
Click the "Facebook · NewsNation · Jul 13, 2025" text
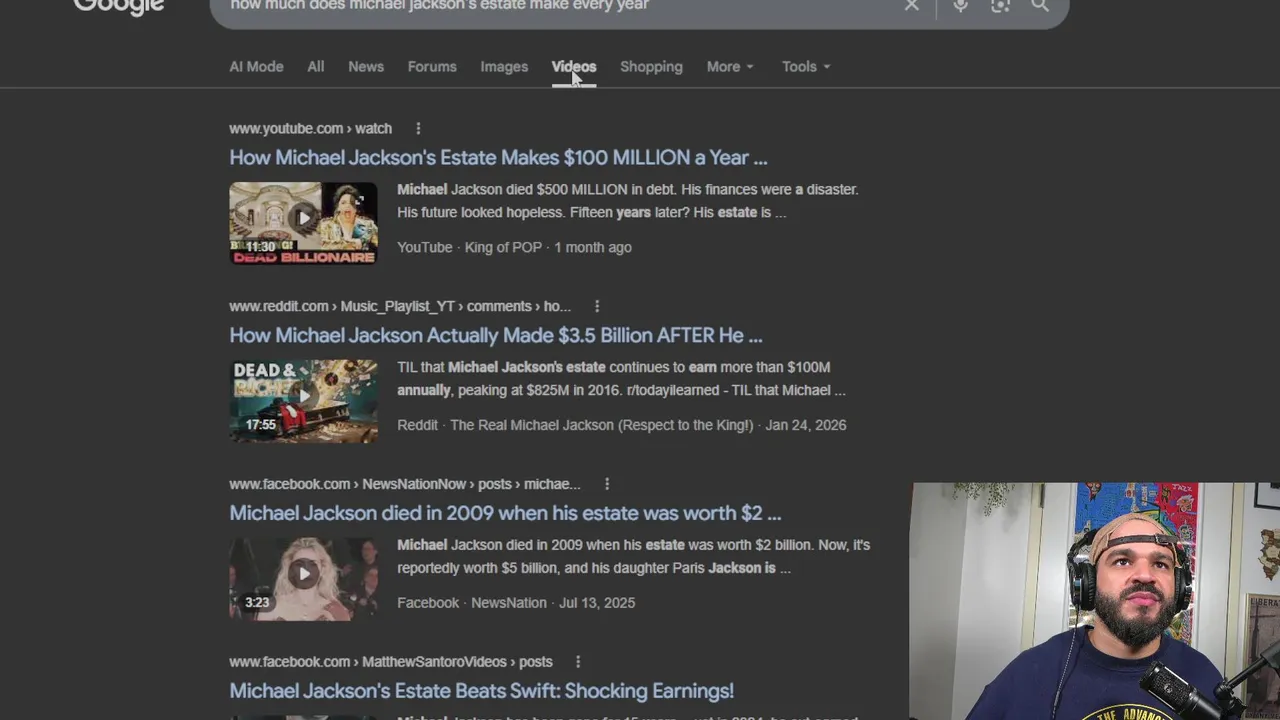click(516, 603)
